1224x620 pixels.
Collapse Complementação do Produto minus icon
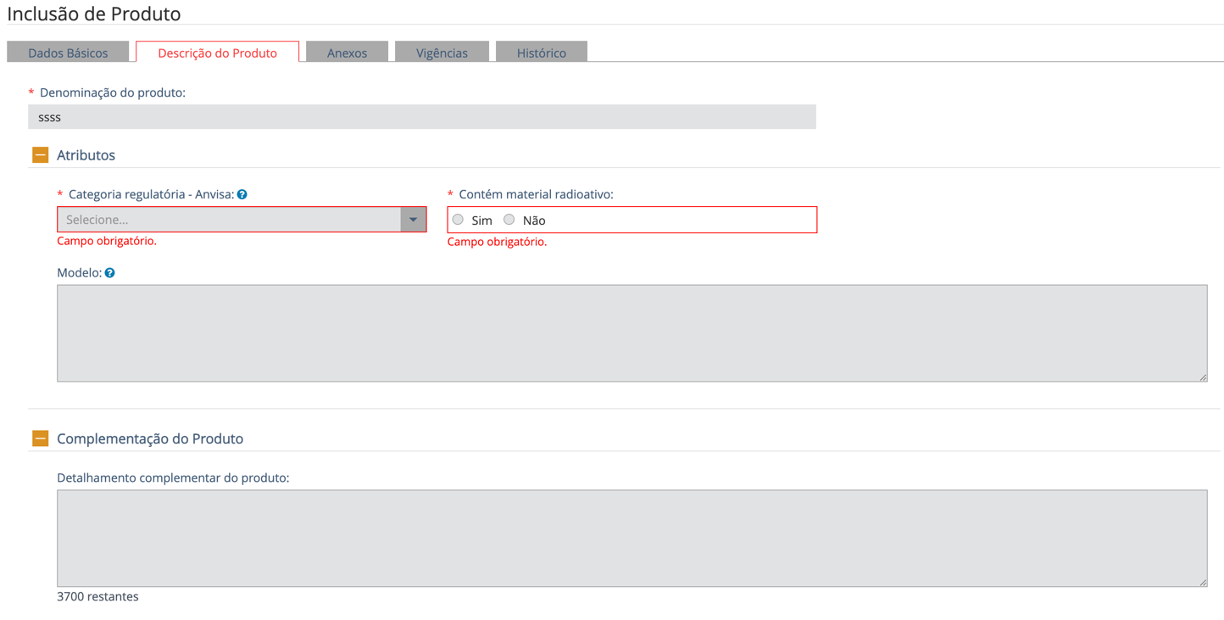point(40,438)
